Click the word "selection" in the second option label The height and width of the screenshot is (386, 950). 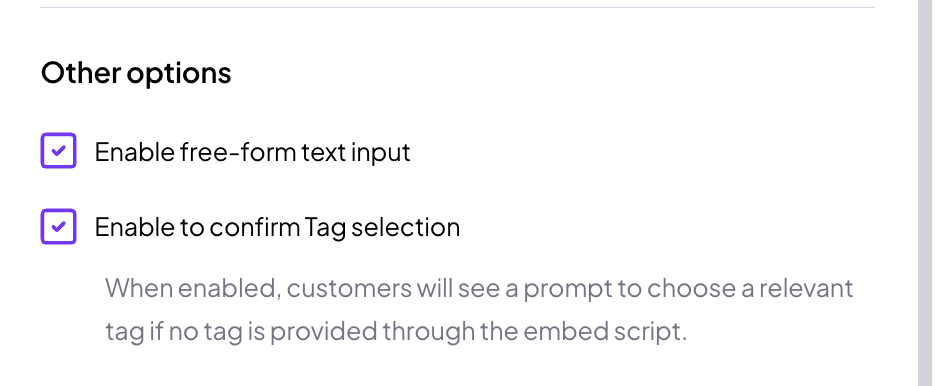tap(405, 227)
